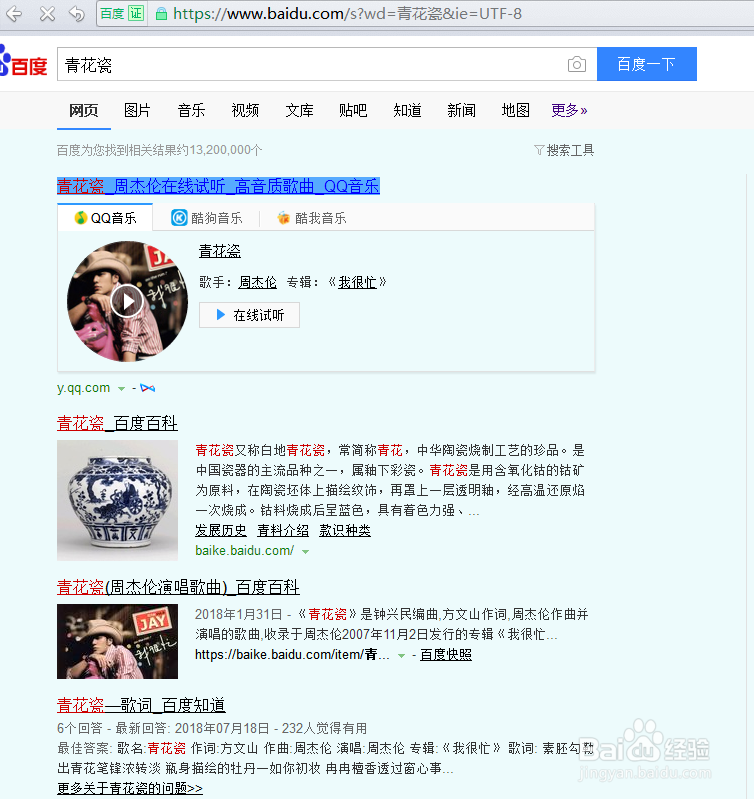Open camera image search icon
This screenshot has height=799, width=754.
577,64
